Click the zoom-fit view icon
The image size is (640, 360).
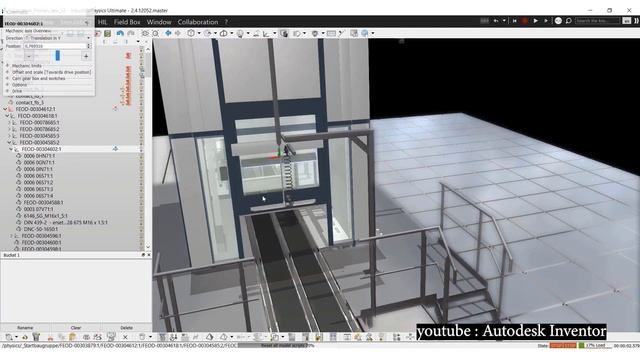point(156,33)
